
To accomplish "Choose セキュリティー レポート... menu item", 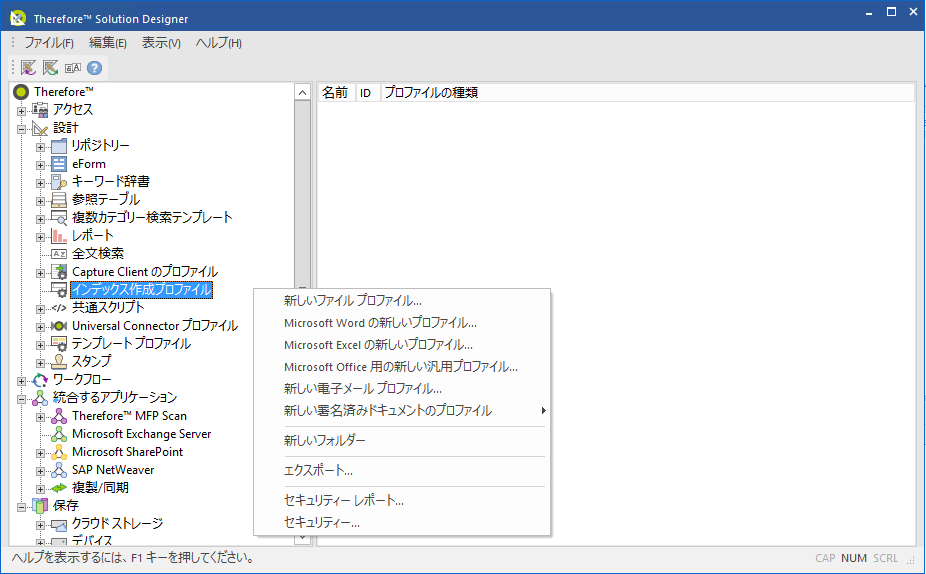I will (402, 501).
